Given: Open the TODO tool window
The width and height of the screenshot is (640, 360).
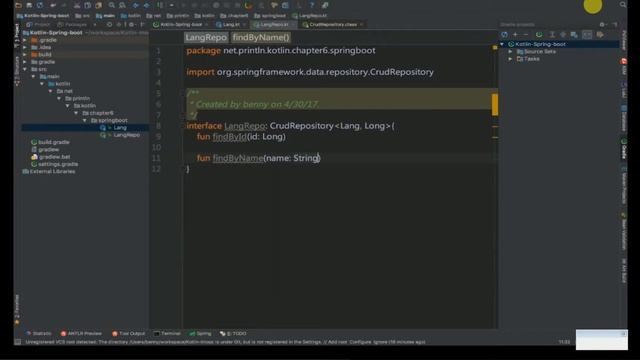Looking at the screenshot, I should pos(233,333).
